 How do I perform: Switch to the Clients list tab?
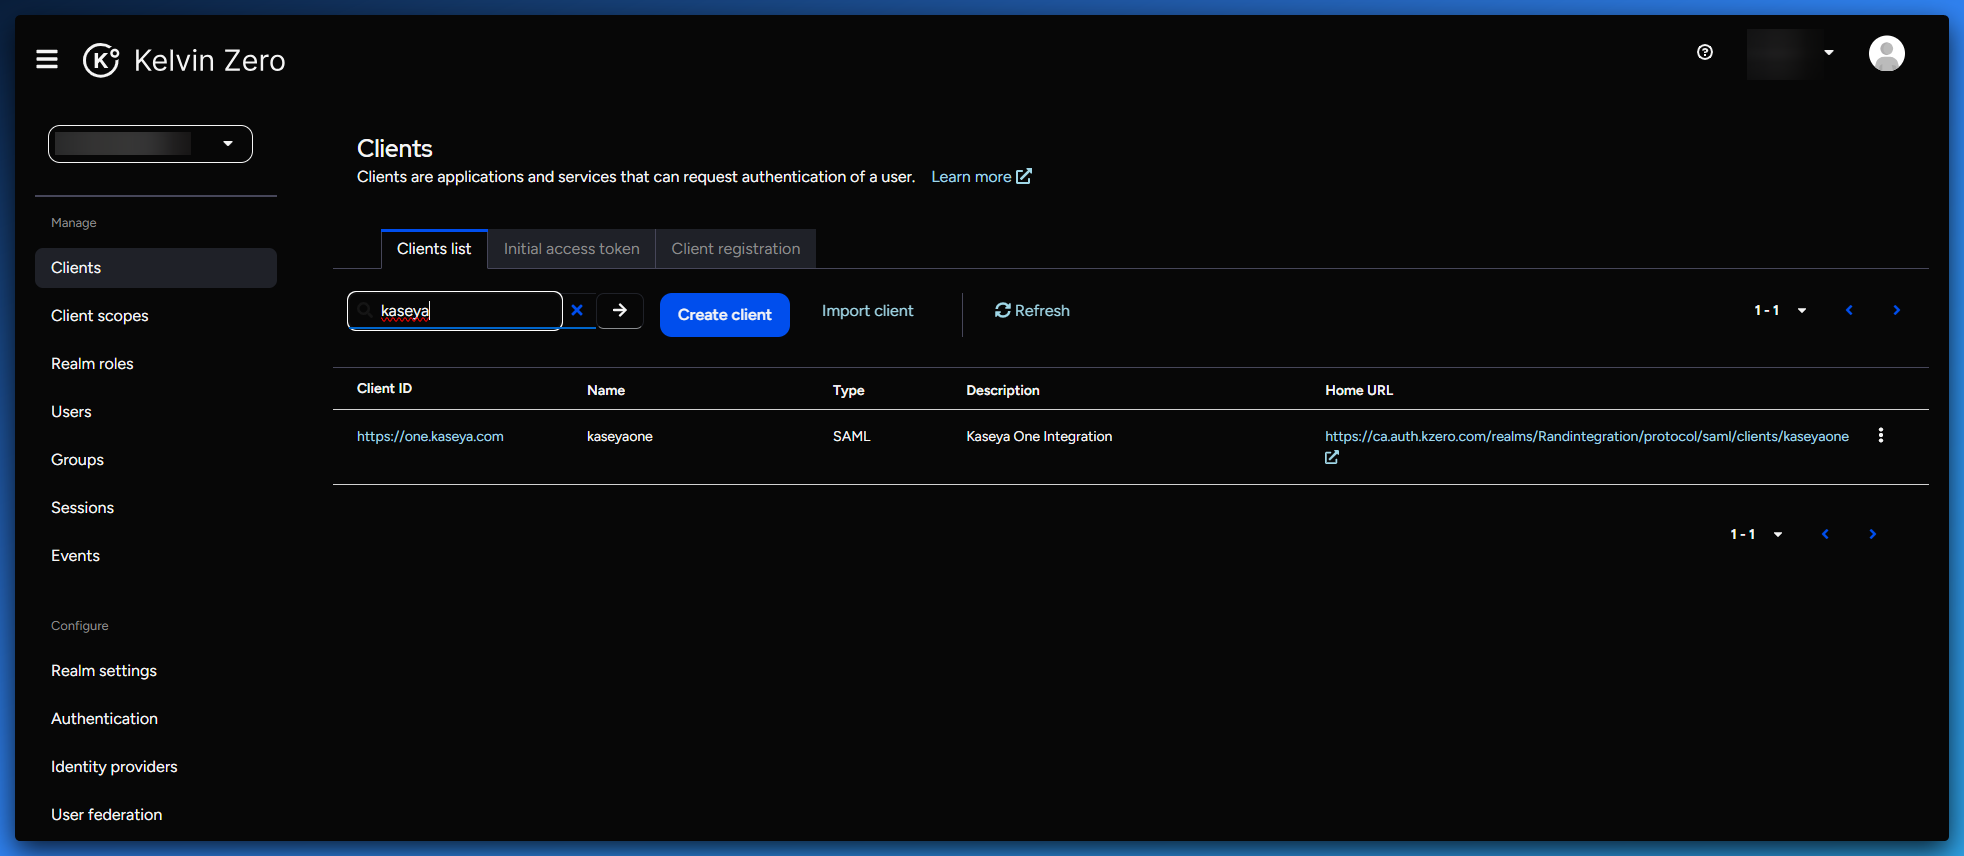(434, 249)
